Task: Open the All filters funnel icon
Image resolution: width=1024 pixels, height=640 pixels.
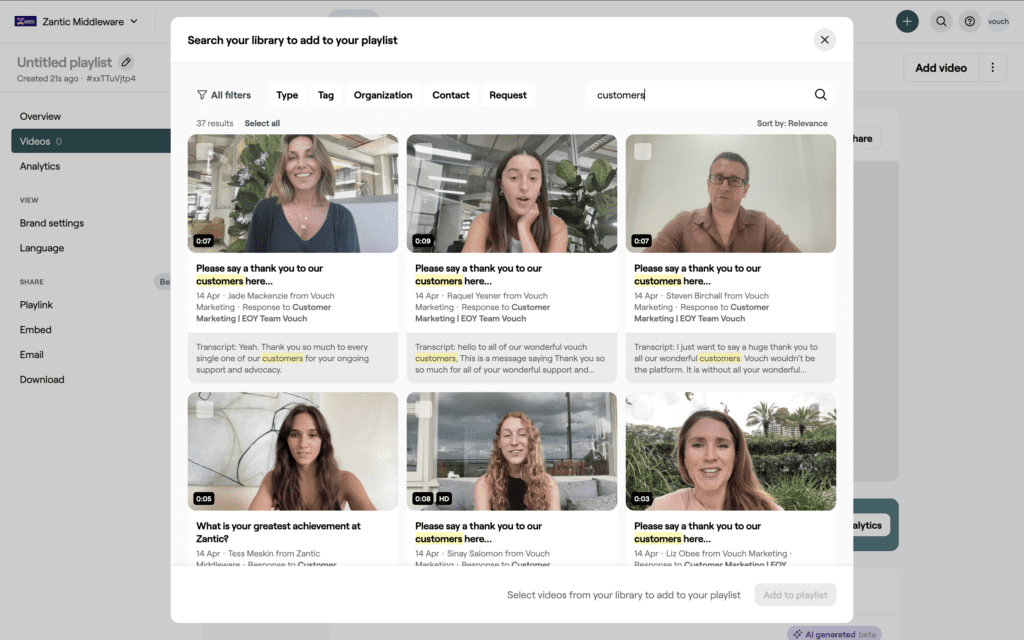Action: click(202, 95)
